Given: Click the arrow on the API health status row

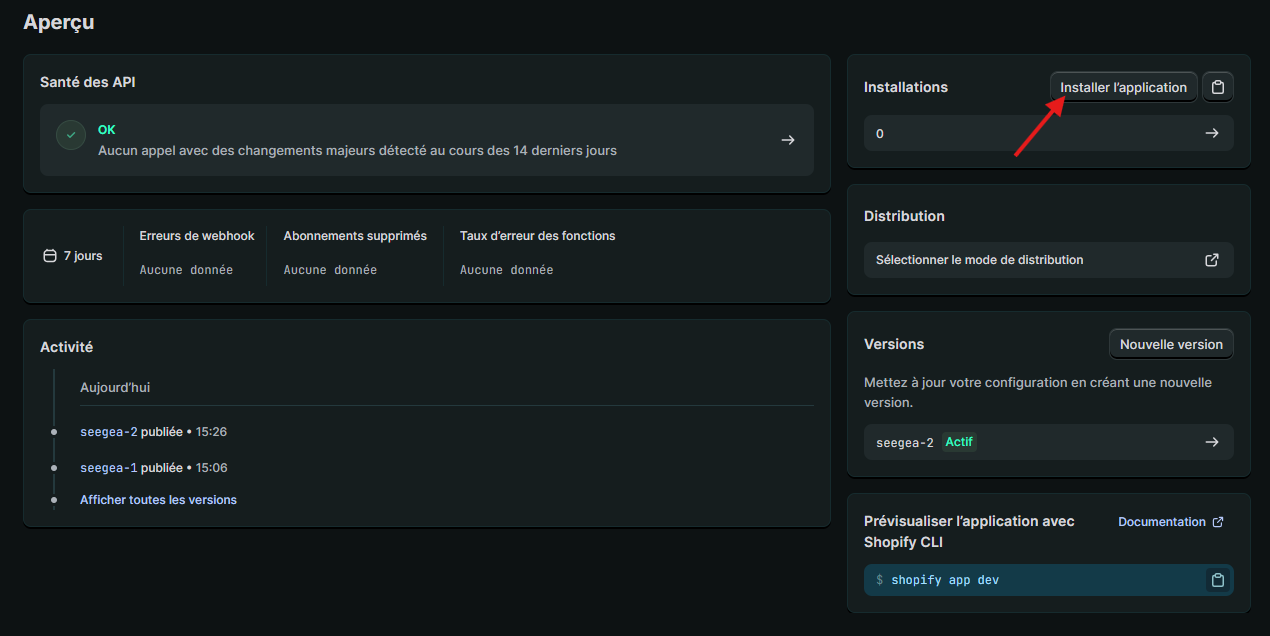Looking at the screenshot, I should pyautogui.click(x=787, y=140).
